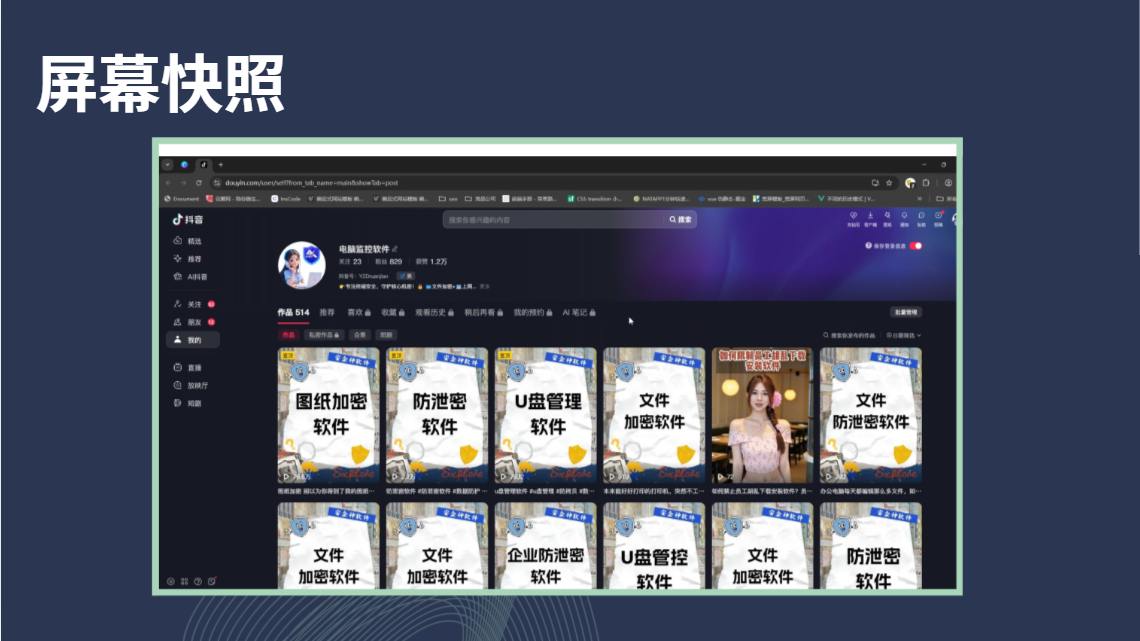This screenshot has width=1140, height=641.
Task: Click the site info icon in address bar
Action: tap(217, 183)
